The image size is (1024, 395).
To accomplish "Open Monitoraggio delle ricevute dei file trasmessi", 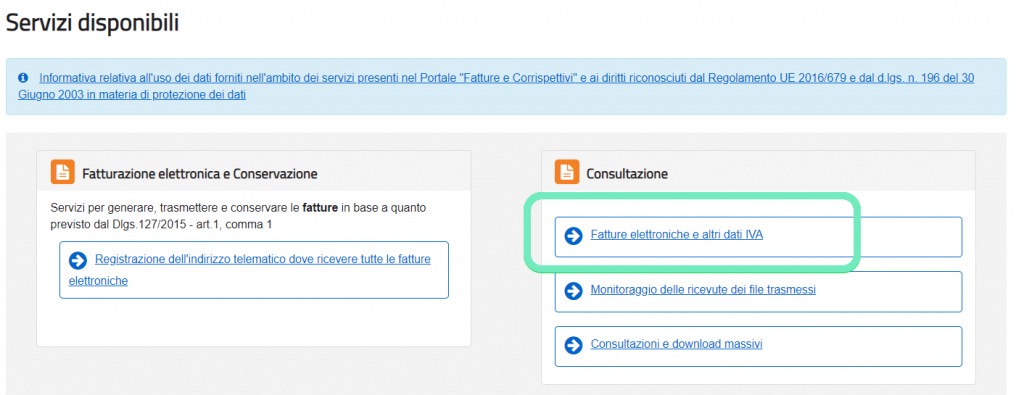I will [703, 289].
